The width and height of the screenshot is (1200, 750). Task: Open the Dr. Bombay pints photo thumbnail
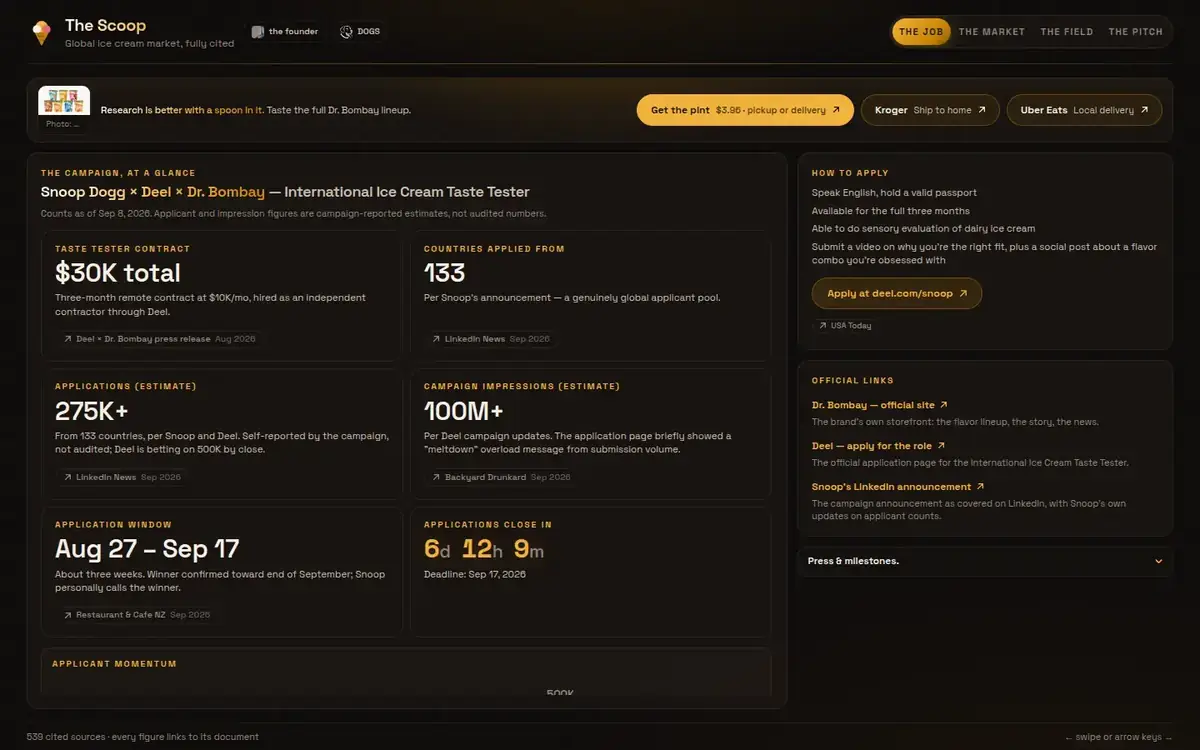point(64,101)
